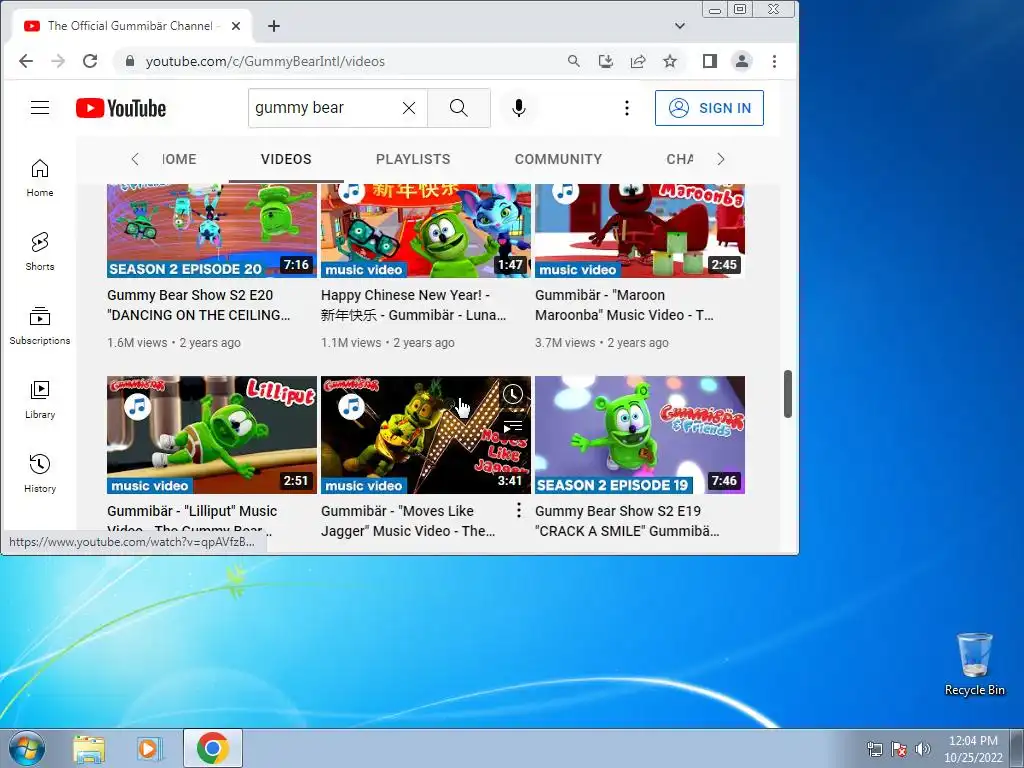Open the Gummy Bear Show S2 E20 title

[x=199, y=305]
